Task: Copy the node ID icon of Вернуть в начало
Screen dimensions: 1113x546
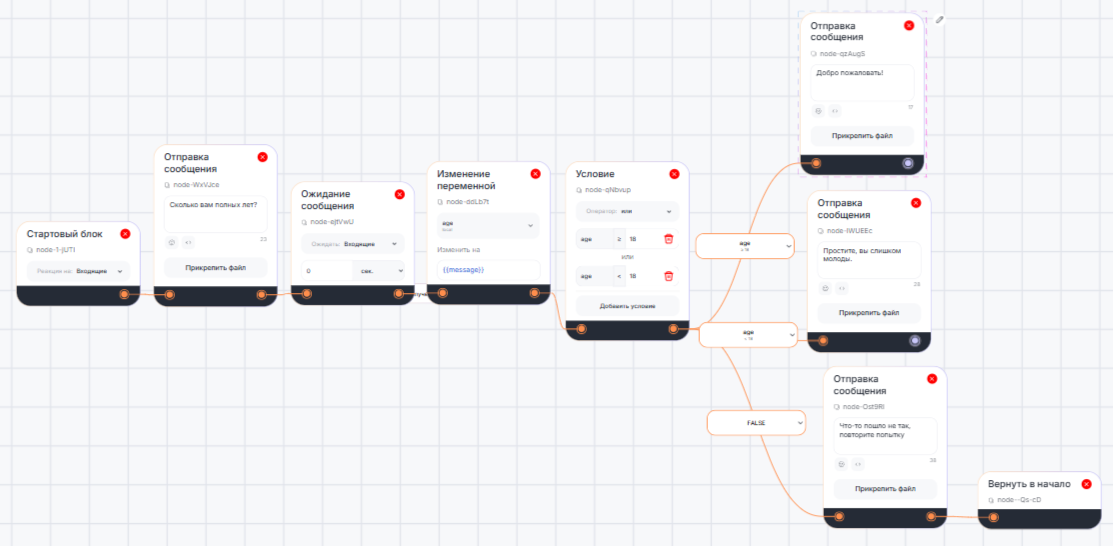Action: [x=991, y=499]
